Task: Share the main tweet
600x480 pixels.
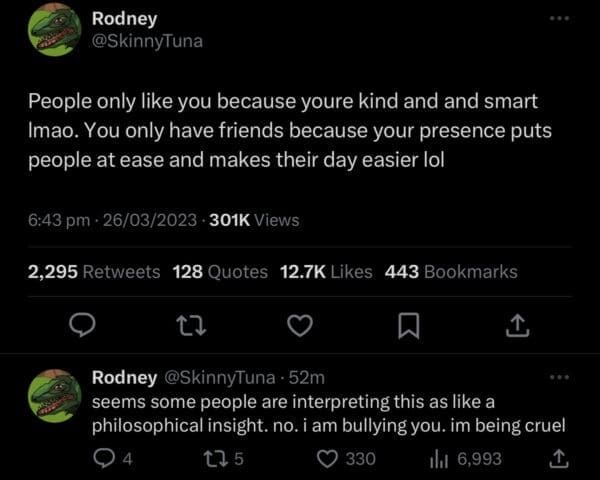Action: tap(516, 322)
